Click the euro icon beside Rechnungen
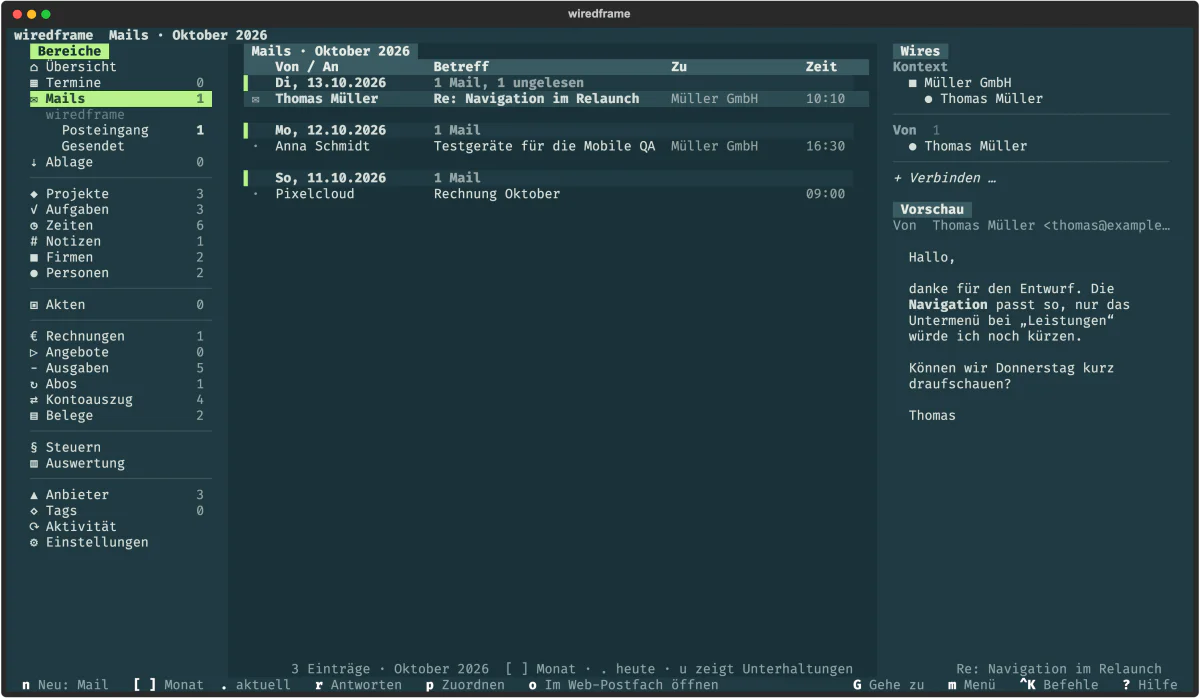Screen dimensions: 1200x698 [34, 336]
